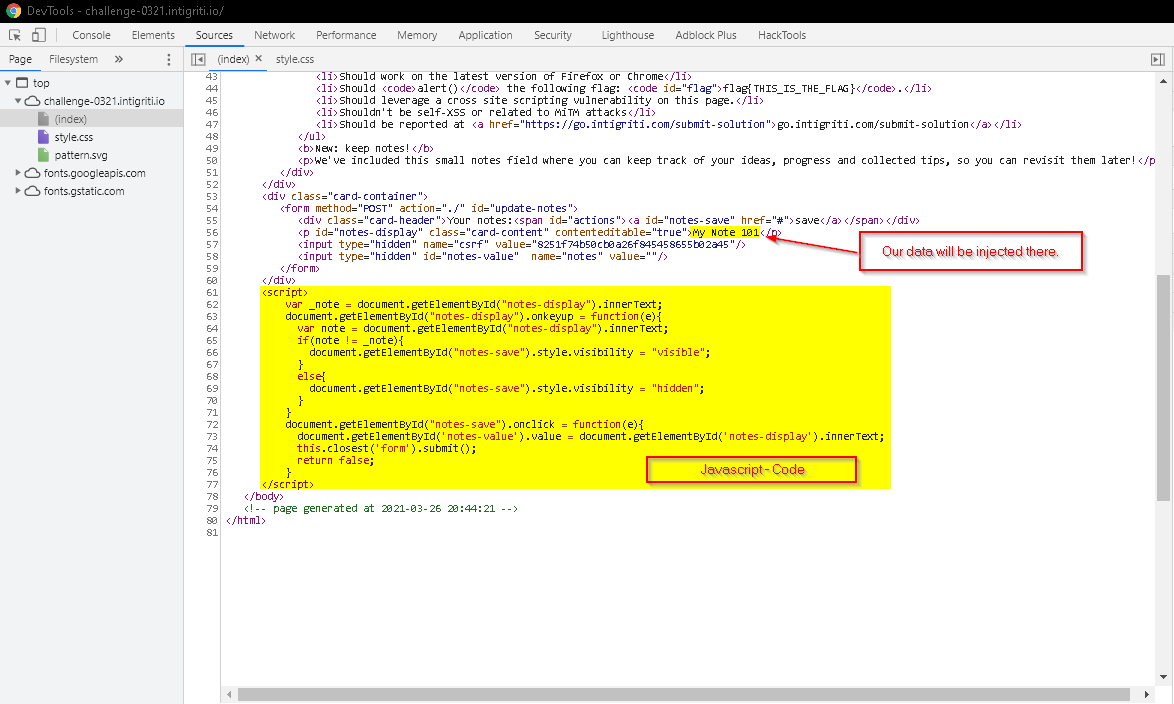The width and height of the screenshot is (1174, 704).
Task: Open the Console panel tab
Action: tap(91, 35)
